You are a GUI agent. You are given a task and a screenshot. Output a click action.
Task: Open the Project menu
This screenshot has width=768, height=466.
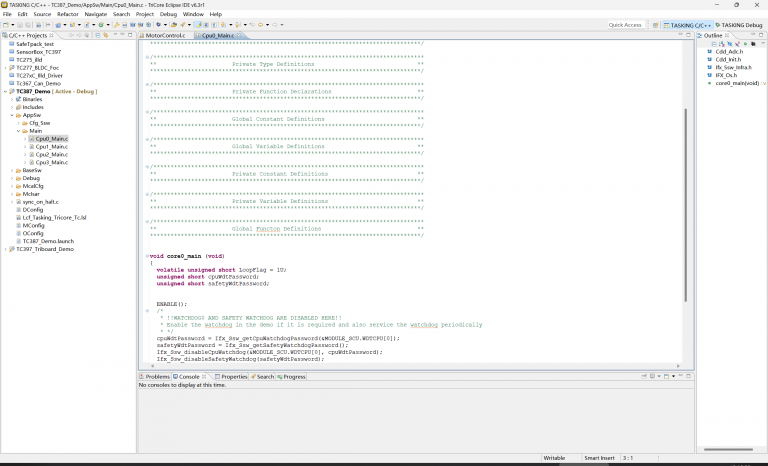(144, 14)
